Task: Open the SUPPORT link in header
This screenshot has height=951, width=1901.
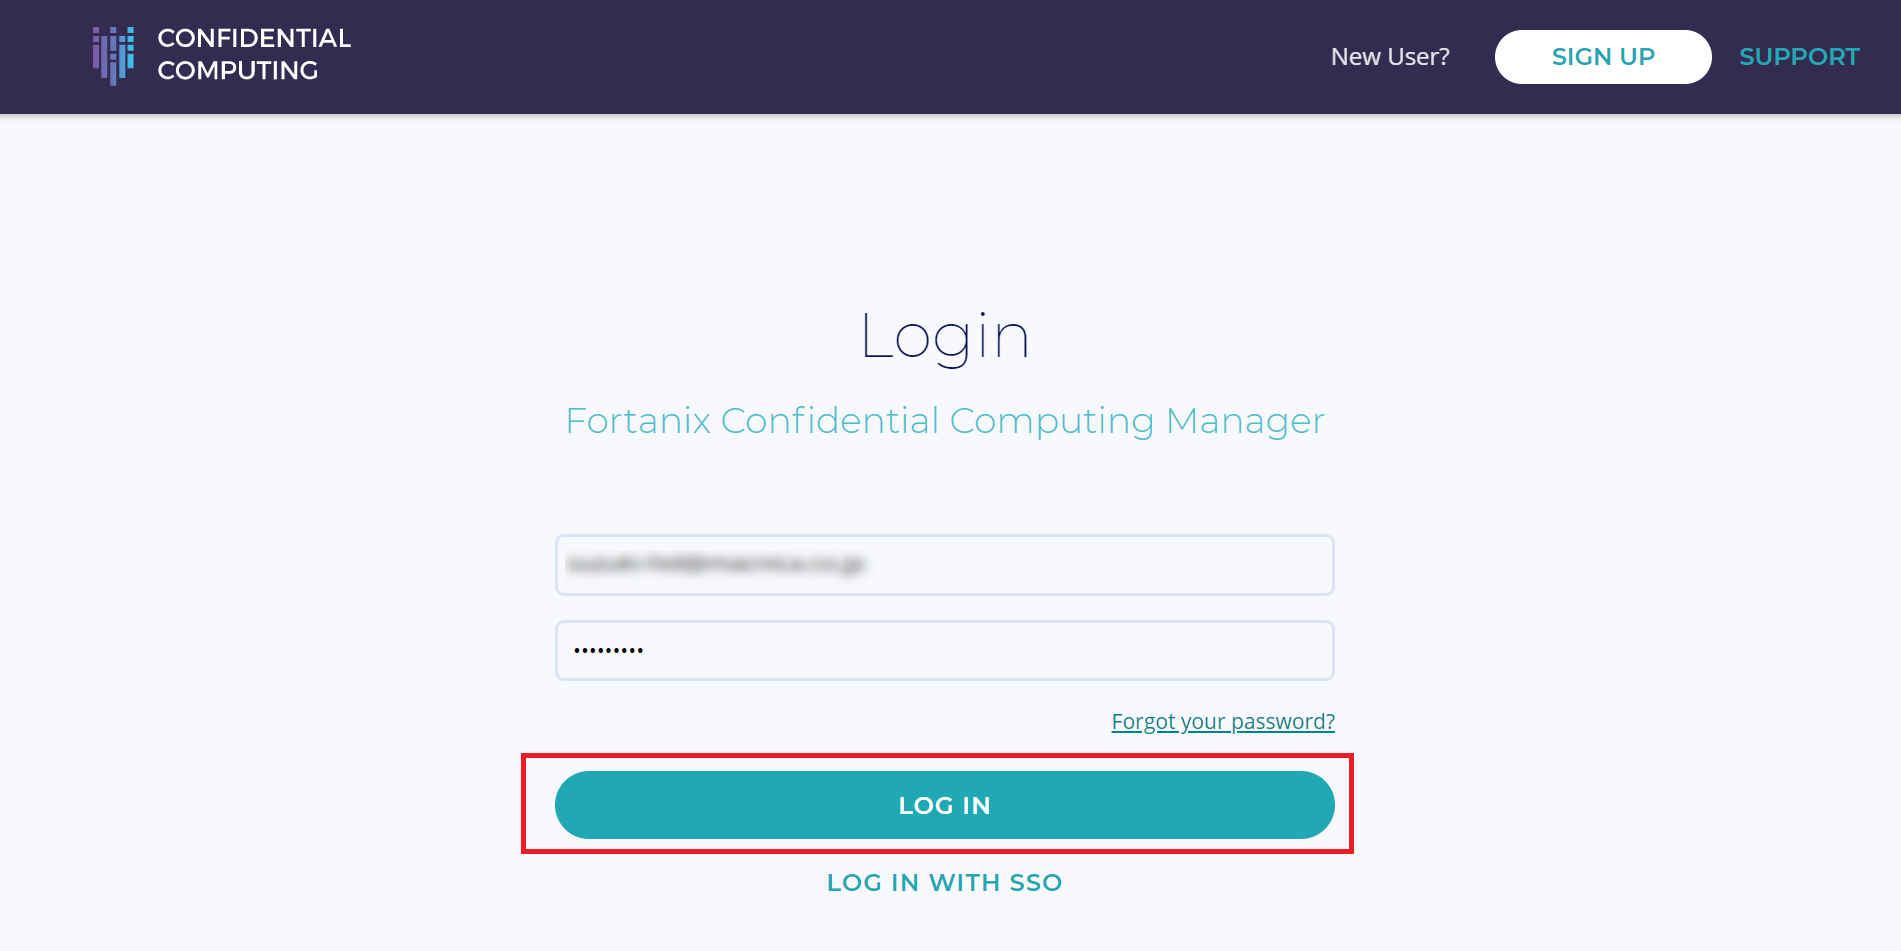Action: 1799,57
